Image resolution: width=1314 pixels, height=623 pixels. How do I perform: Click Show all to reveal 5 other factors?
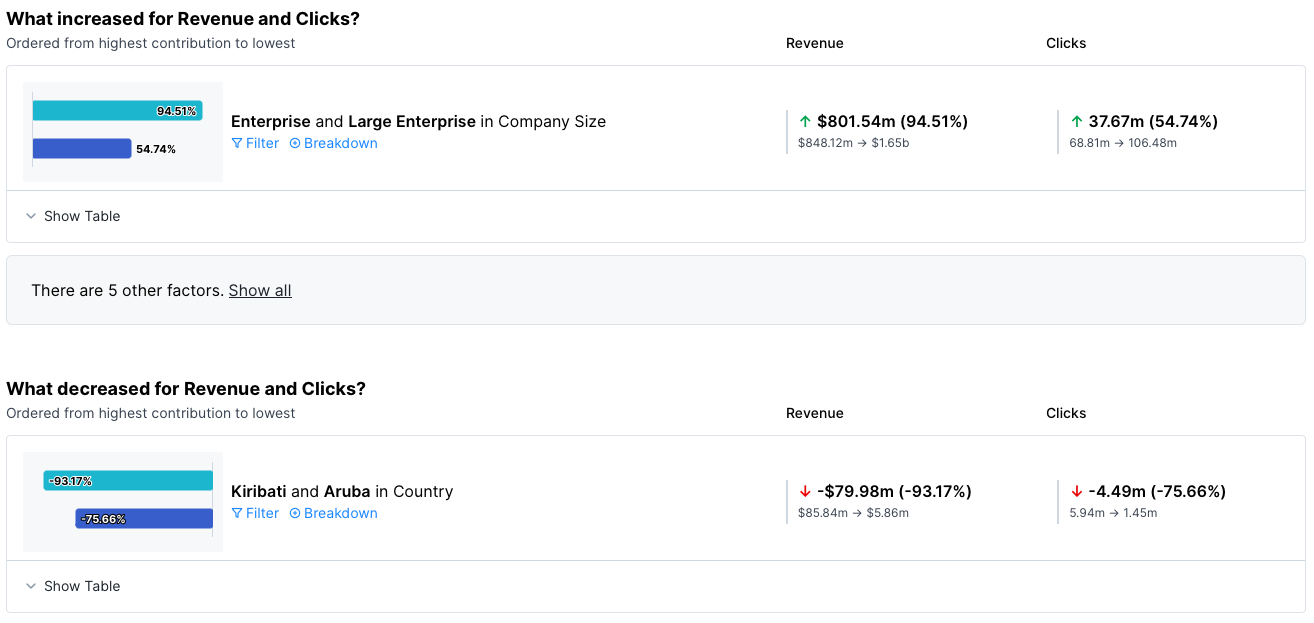[260, 290]
